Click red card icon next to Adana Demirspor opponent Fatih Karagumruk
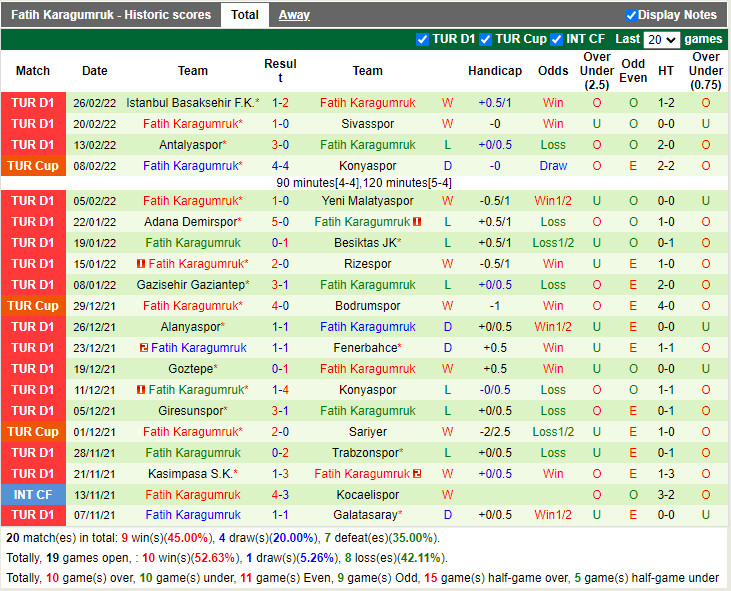The width and height of the screenshot is (731, 591). point(417,222)
